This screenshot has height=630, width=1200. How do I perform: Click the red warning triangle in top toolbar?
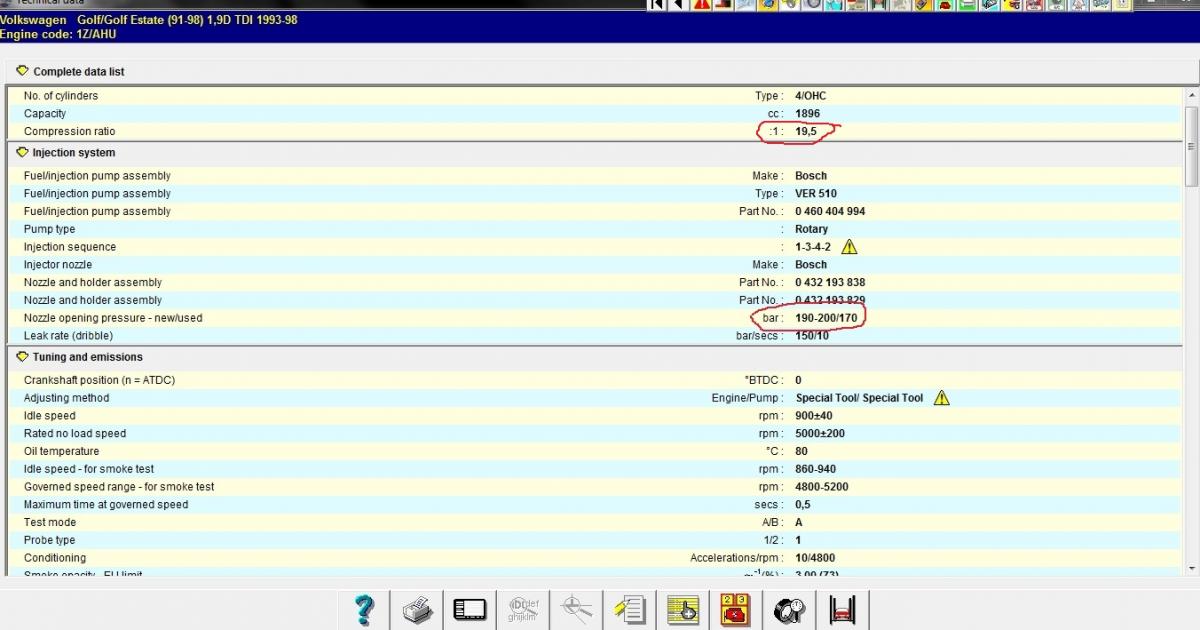(702, 5)
